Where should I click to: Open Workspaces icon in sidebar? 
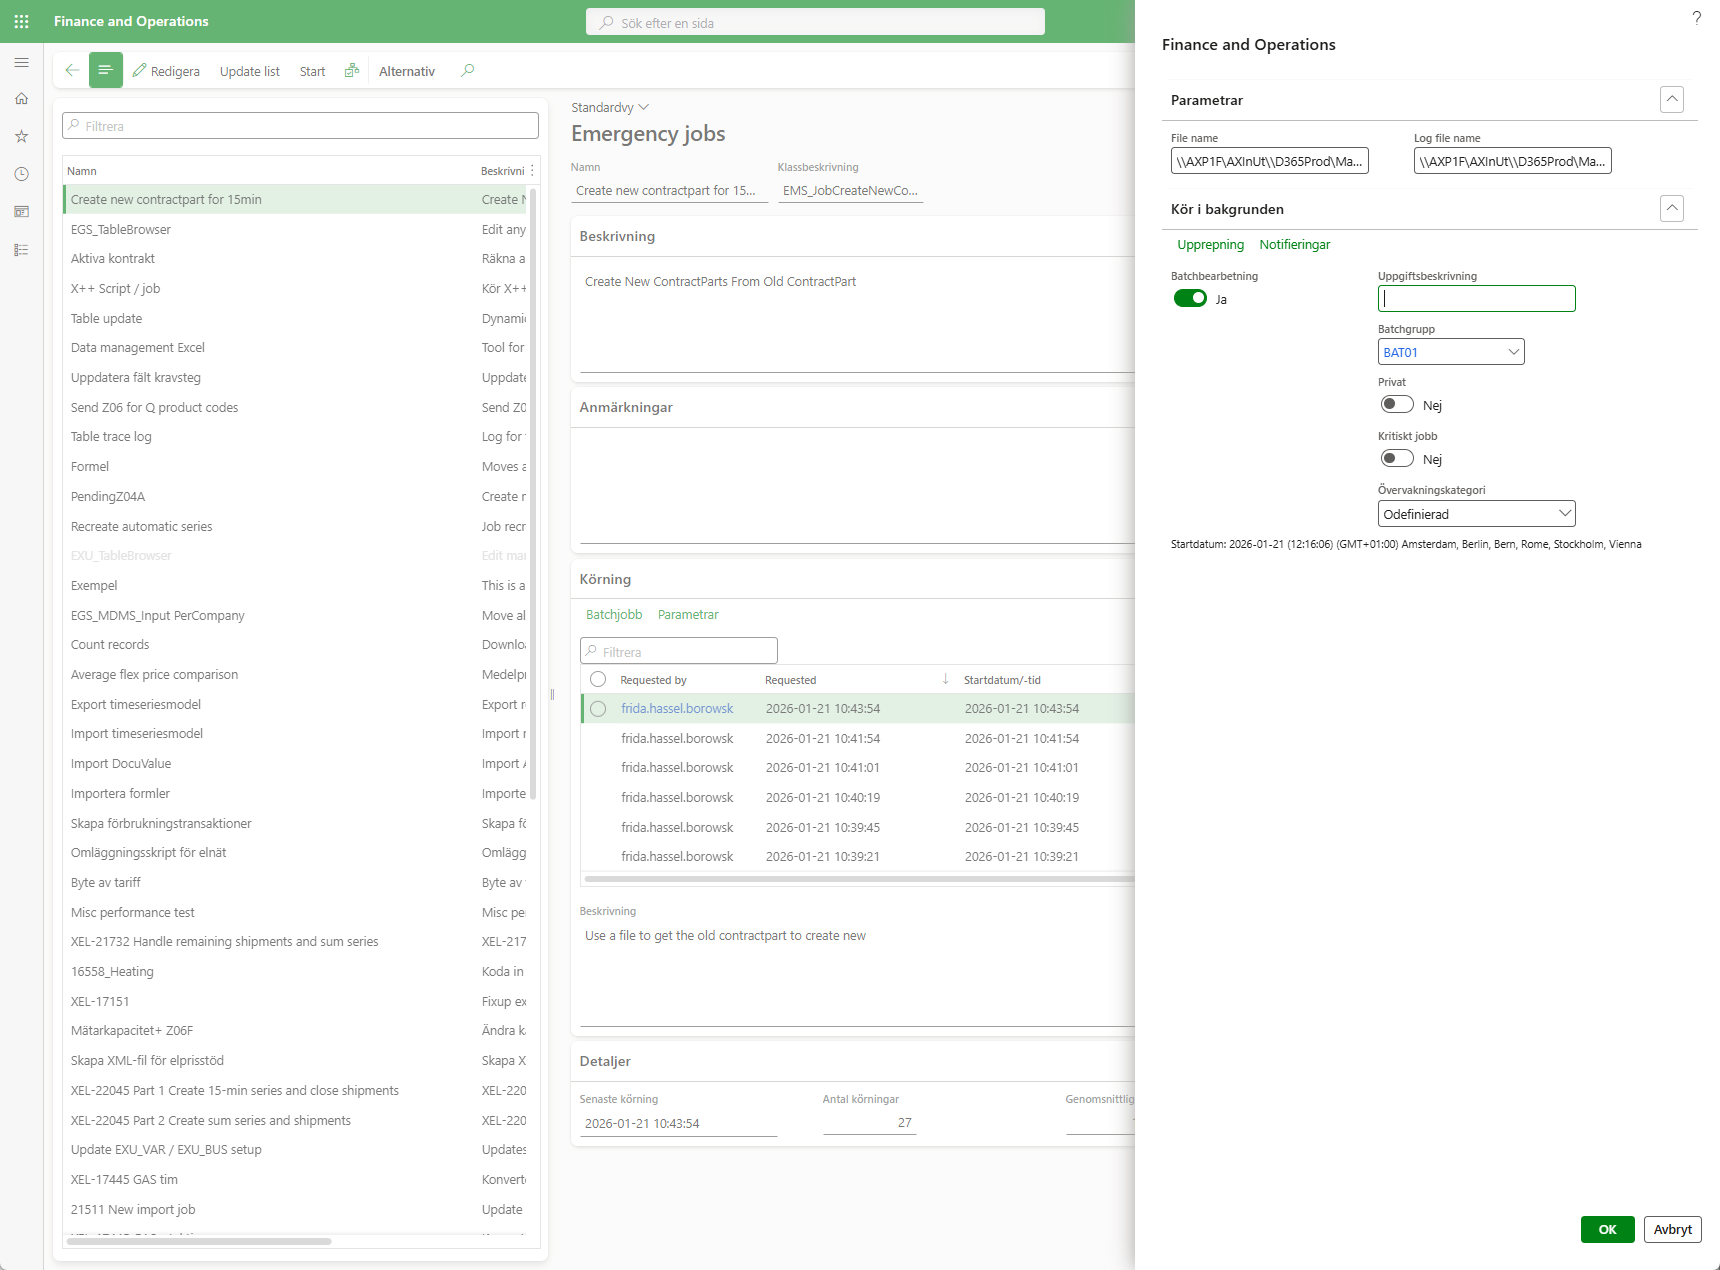pos(21,212)
